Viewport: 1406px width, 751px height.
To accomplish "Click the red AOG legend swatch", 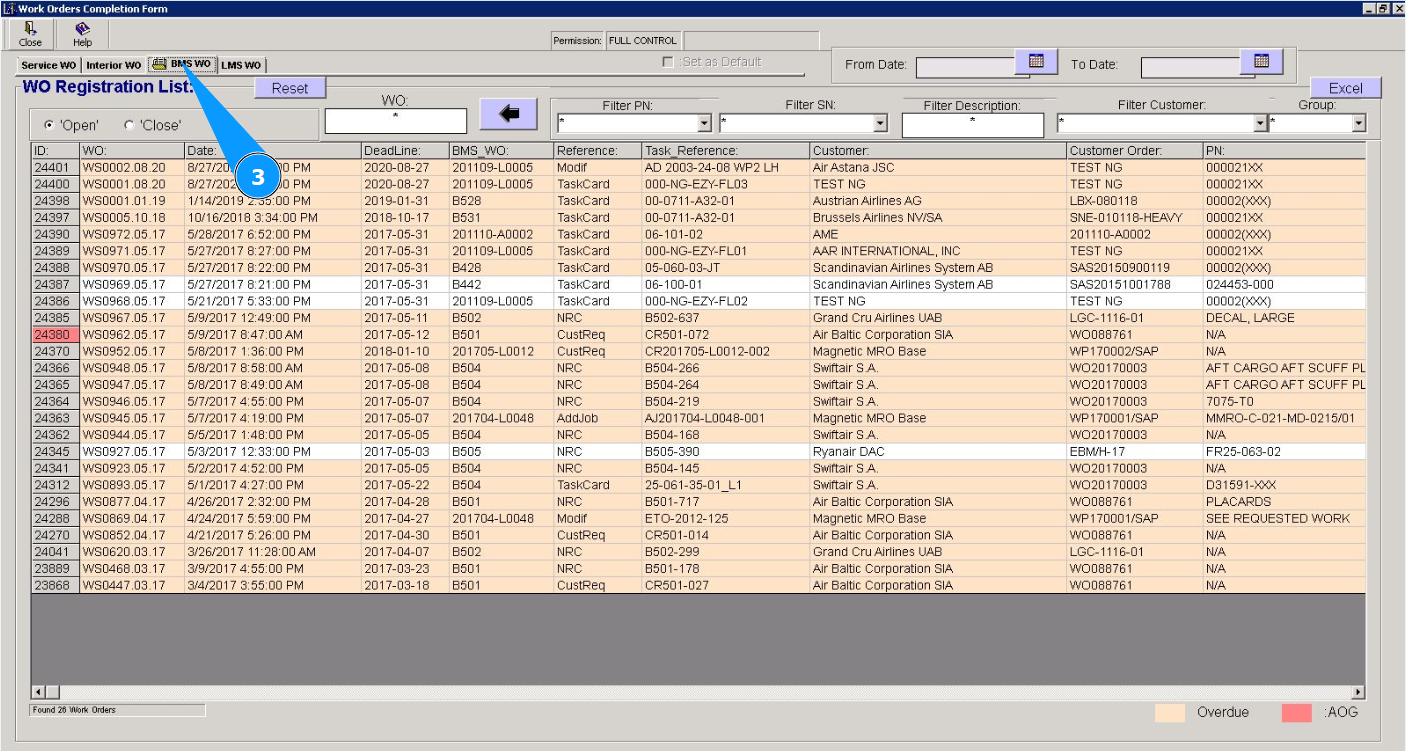I will (x=1296, y=713).
